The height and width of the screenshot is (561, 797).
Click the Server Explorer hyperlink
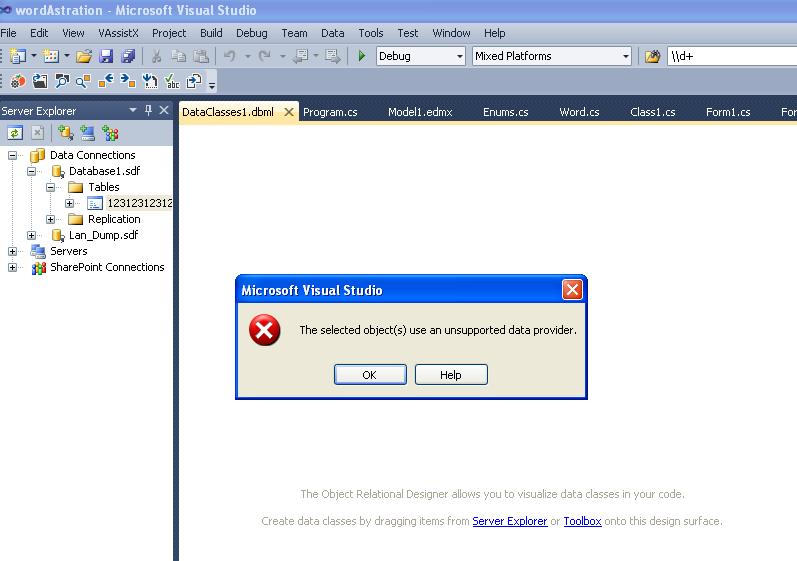tap(510, 521)
